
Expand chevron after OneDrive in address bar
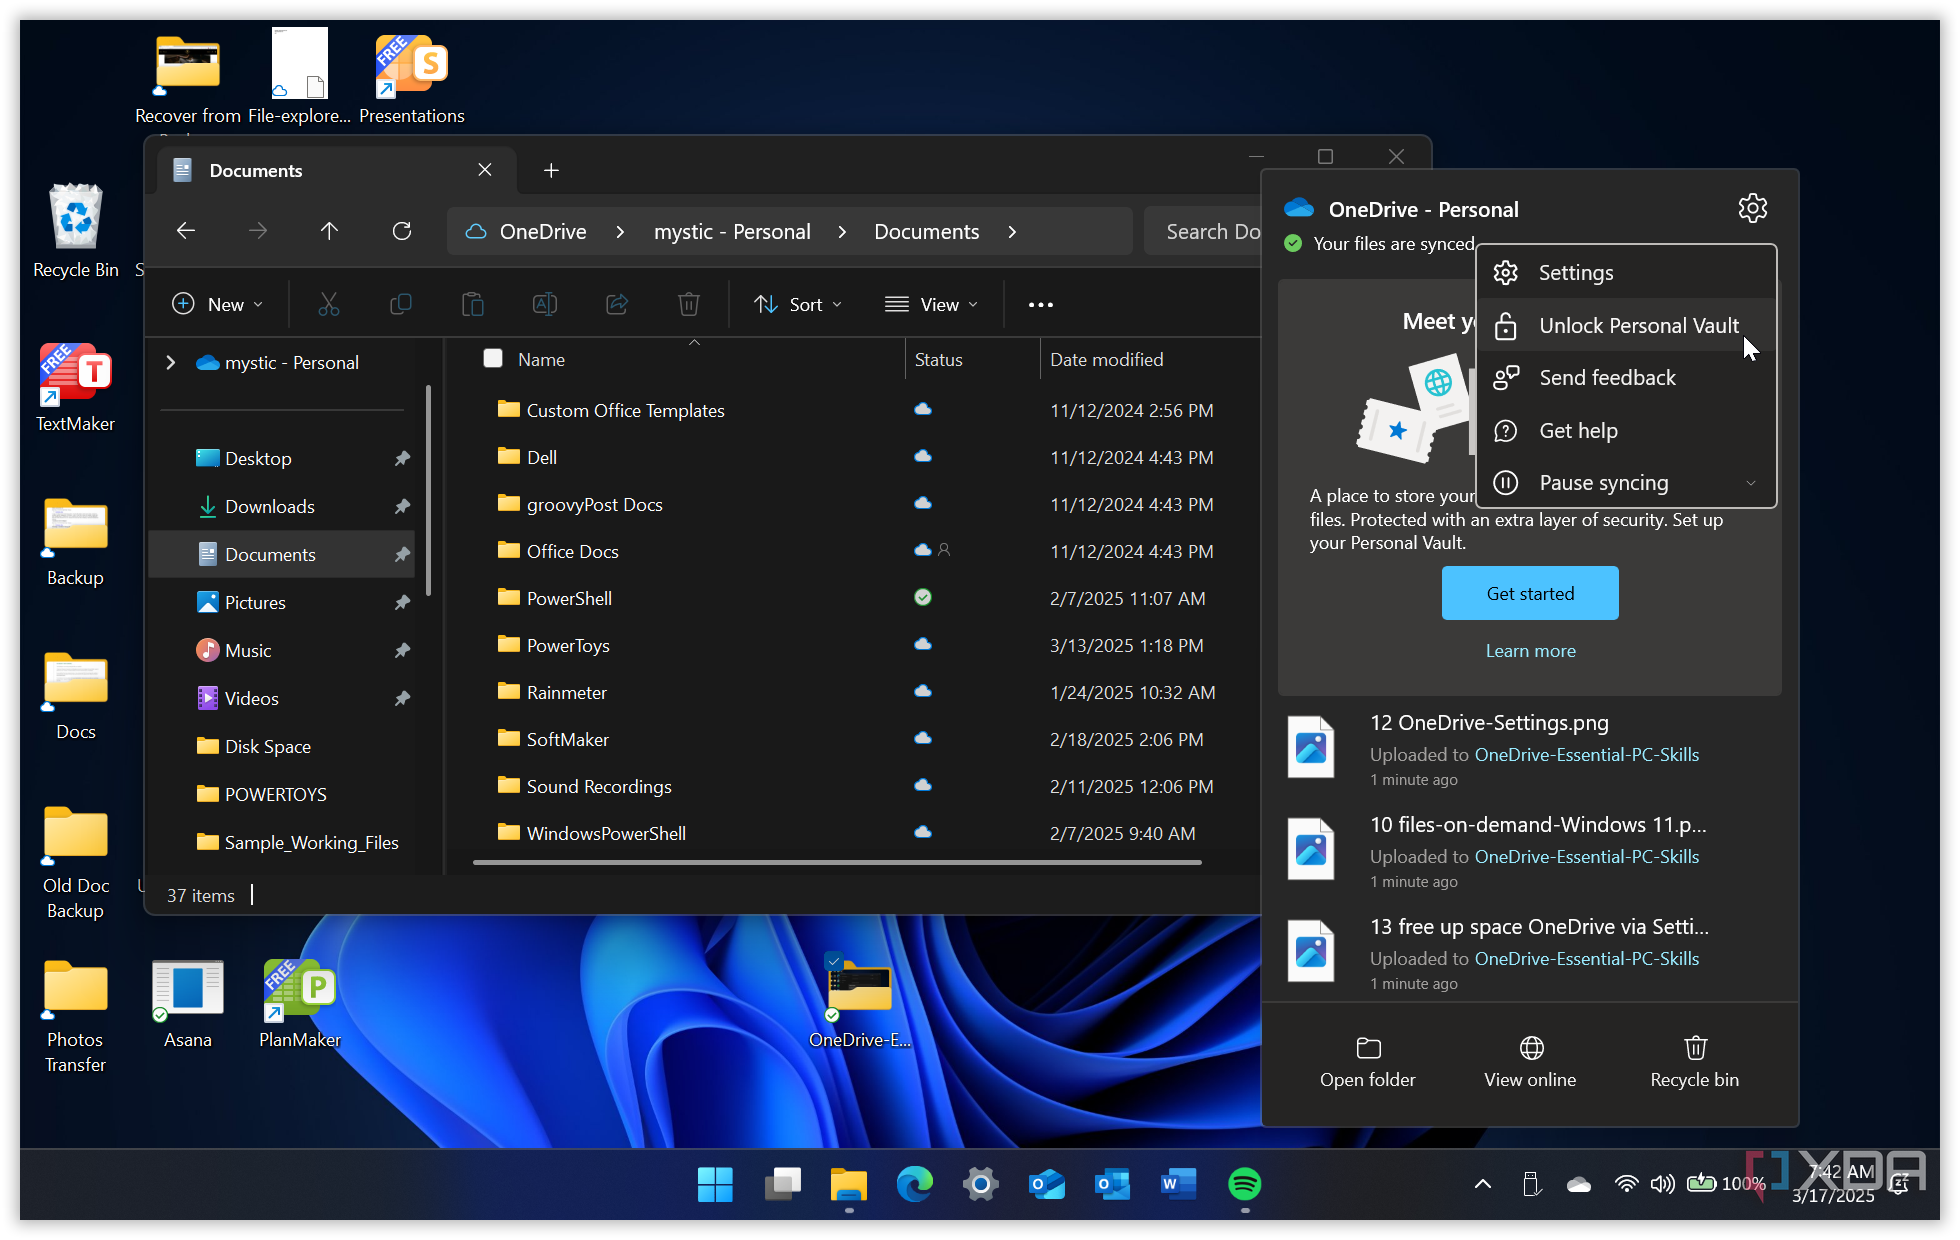click(620, 231)
